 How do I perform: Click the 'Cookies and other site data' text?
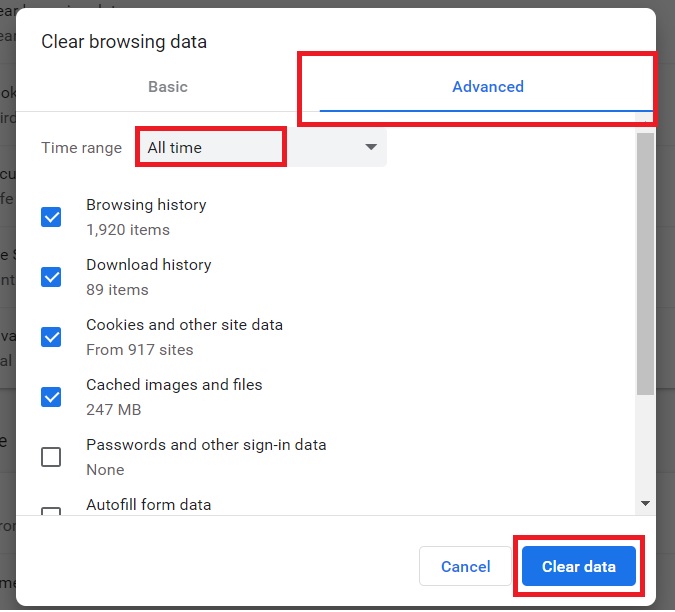184,325
